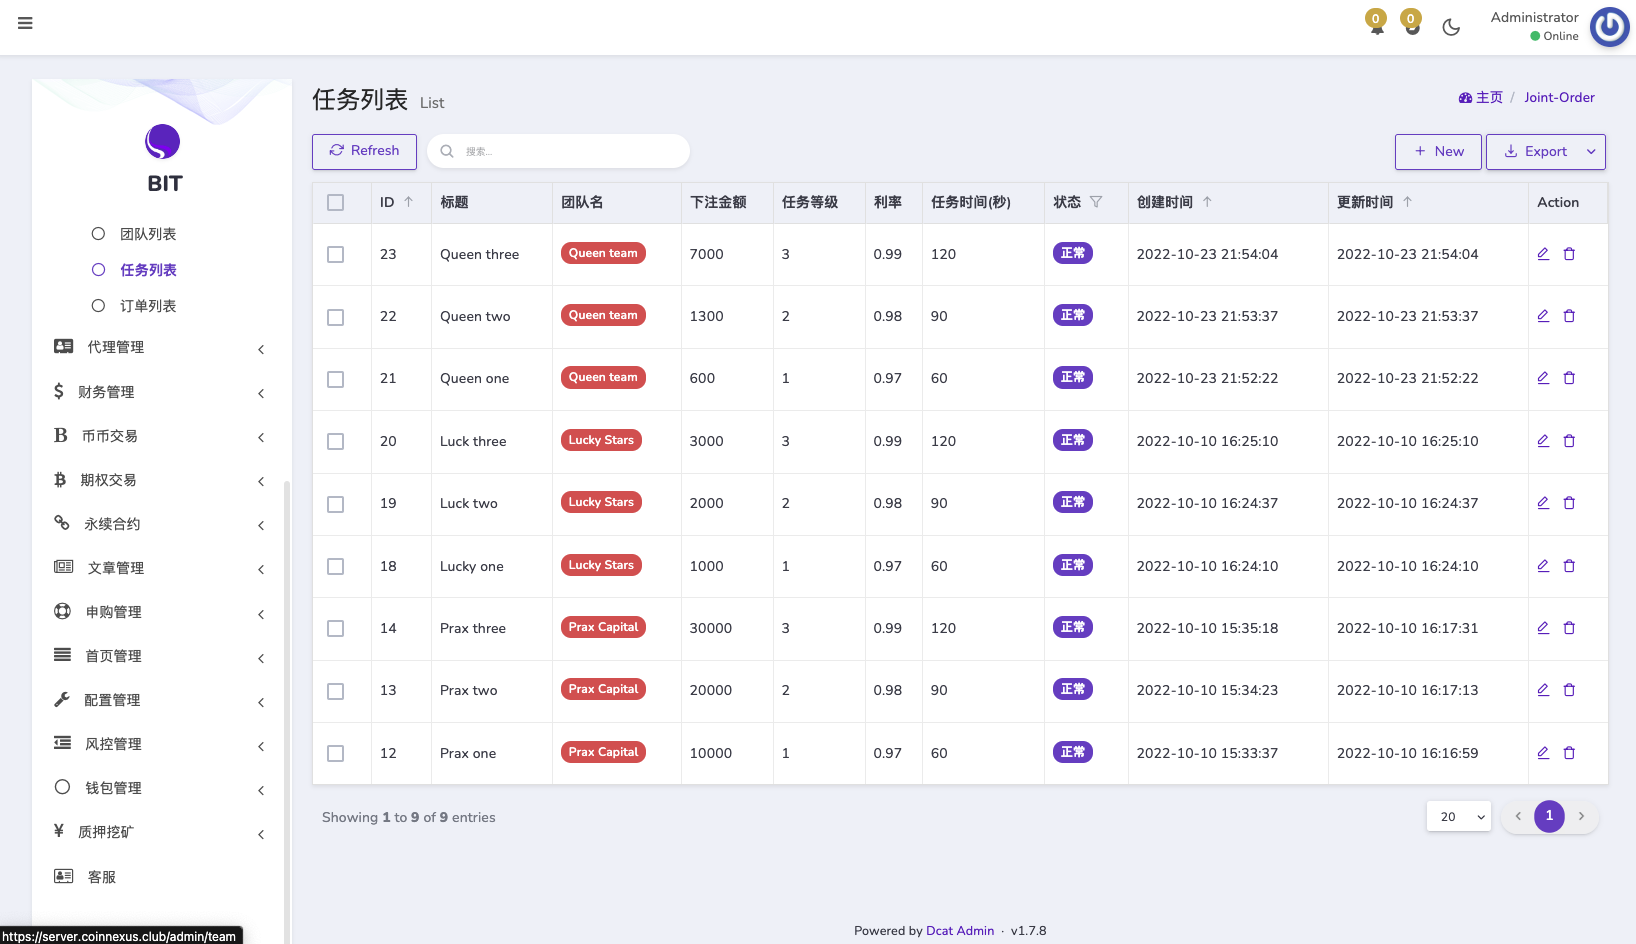Open the Export dropdown arrow
The image size is (1636, 944).
[1591, 152]
